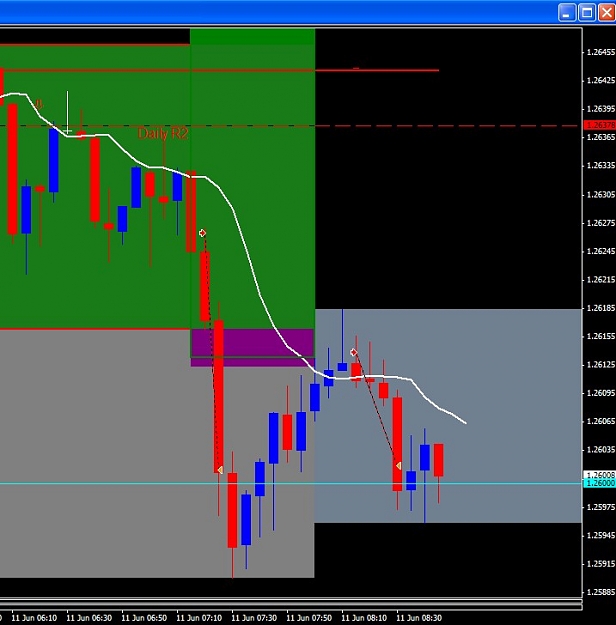
Task: Click the 1.26095 price scale label
Action: point(601,393)
